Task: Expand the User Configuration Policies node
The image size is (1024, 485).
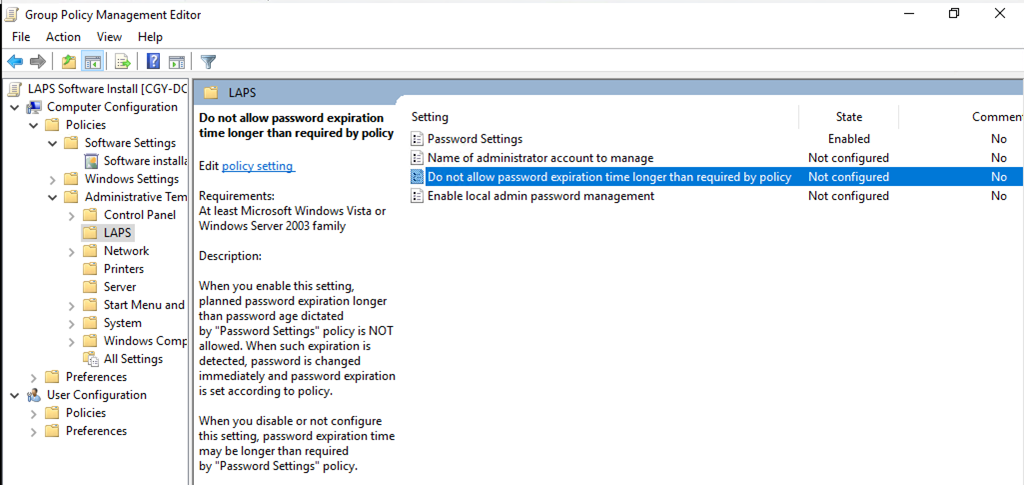Action: point(34,413)
